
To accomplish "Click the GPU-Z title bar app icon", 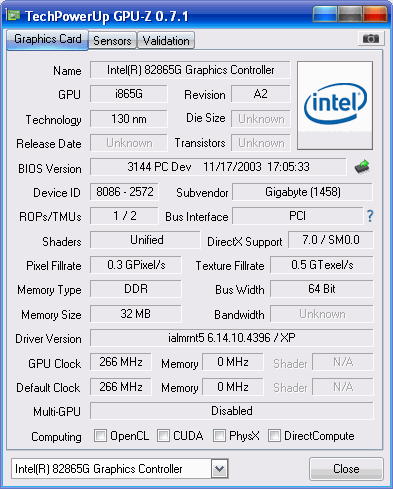I will pyautogui.click(x=13, y=15).
